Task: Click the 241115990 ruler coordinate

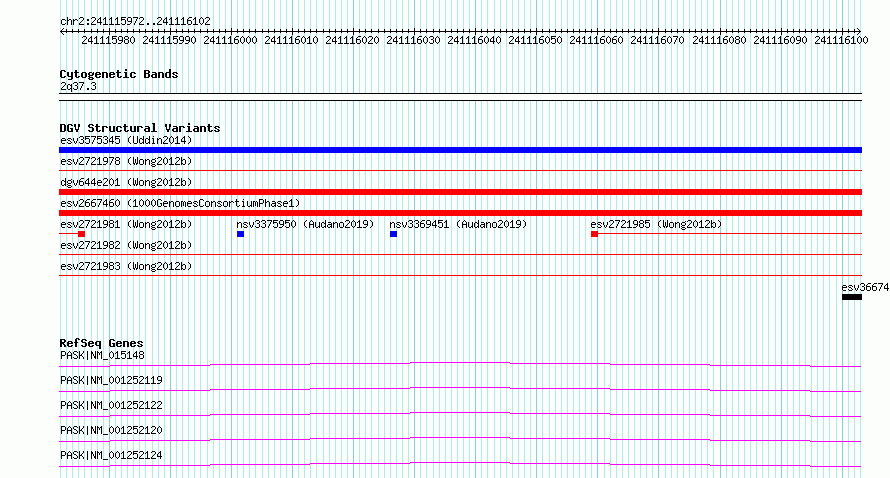Action: click(169, 41)
